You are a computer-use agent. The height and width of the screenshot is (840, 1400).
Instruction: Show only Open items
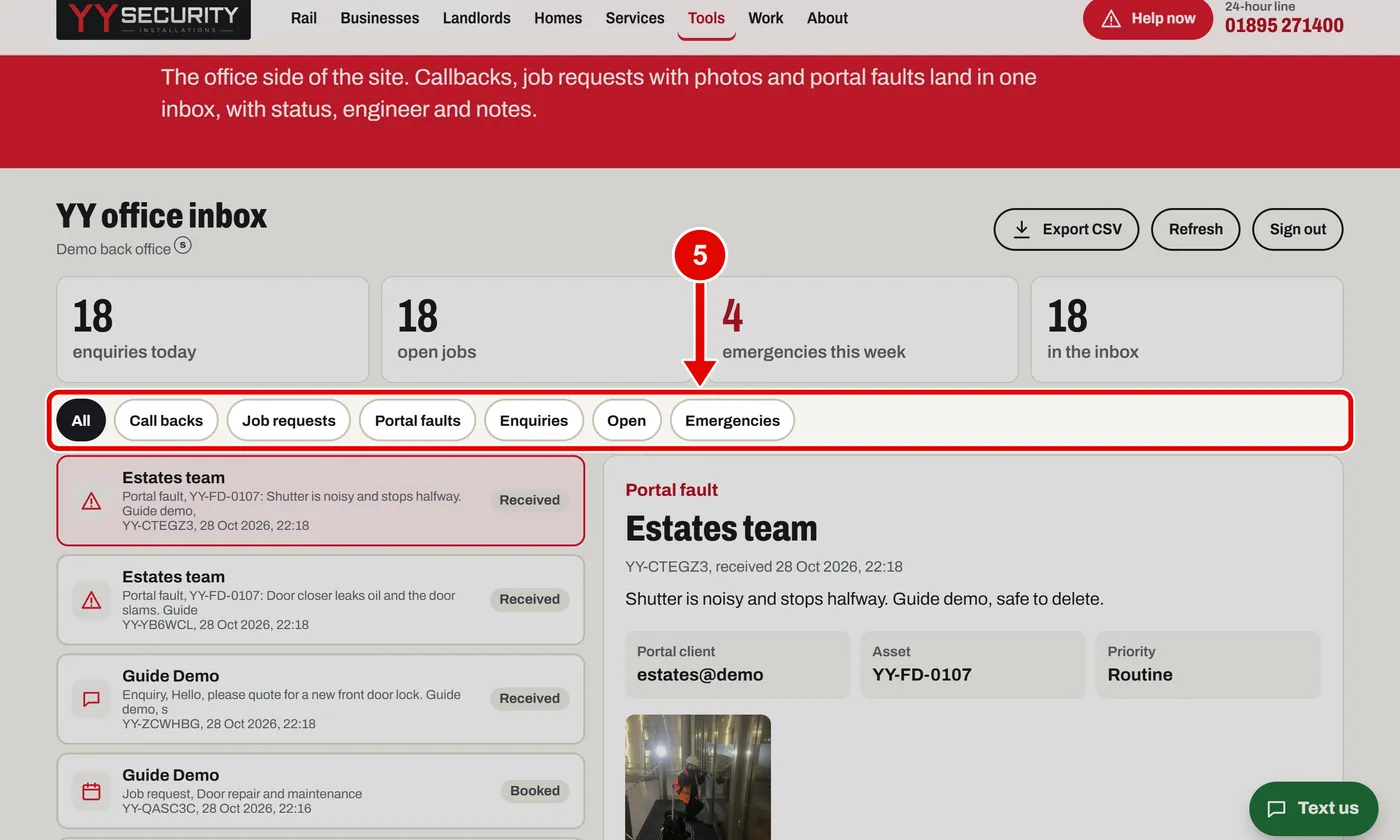click(627, 420)
